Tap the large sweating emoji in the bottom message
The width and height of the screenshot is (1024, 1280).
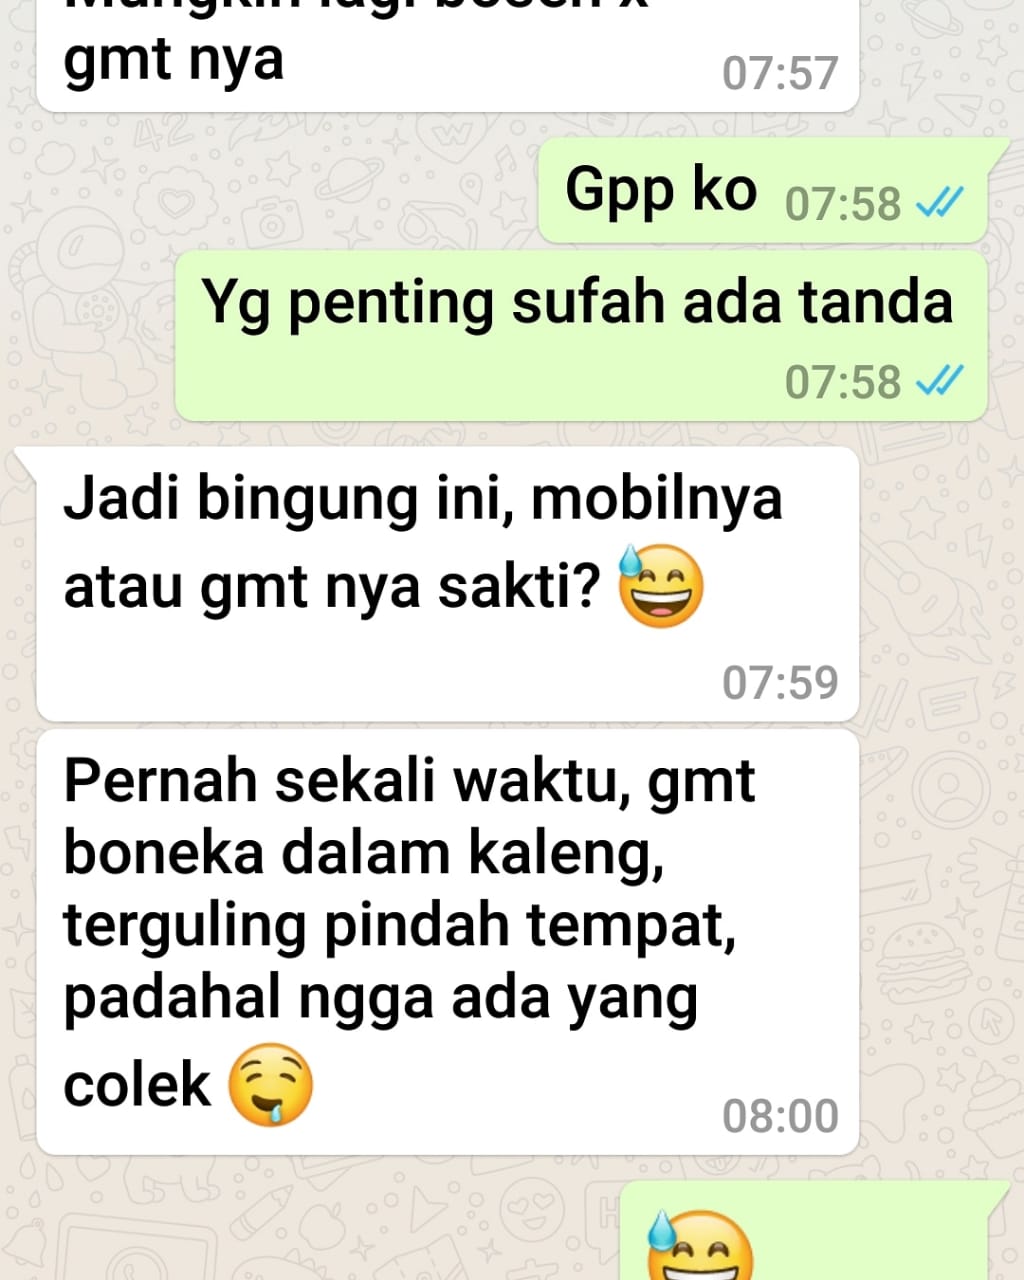coord(699,1245)
